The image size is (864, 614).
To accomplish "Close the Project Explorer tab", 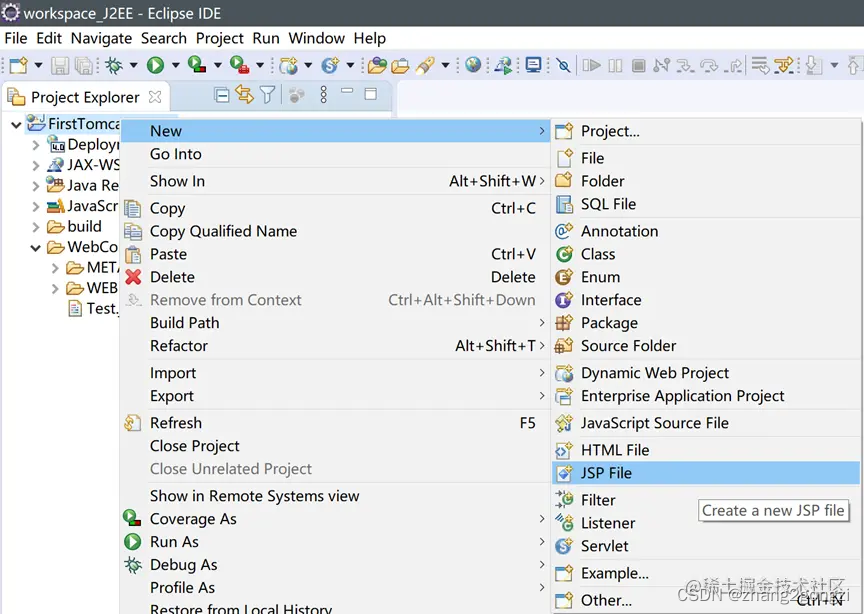I will (155, 97).
